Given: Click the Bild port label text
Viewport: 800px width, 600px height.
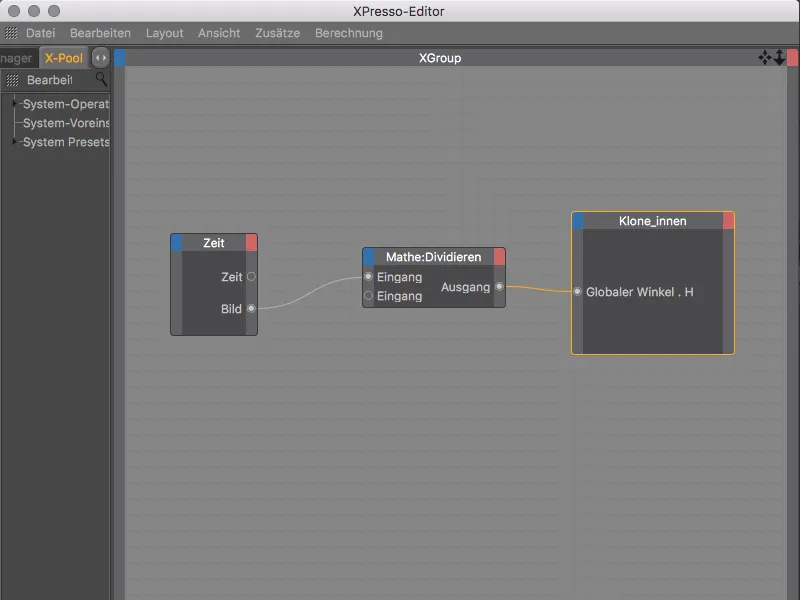Looking at the screenshot, I should point(231,309).
